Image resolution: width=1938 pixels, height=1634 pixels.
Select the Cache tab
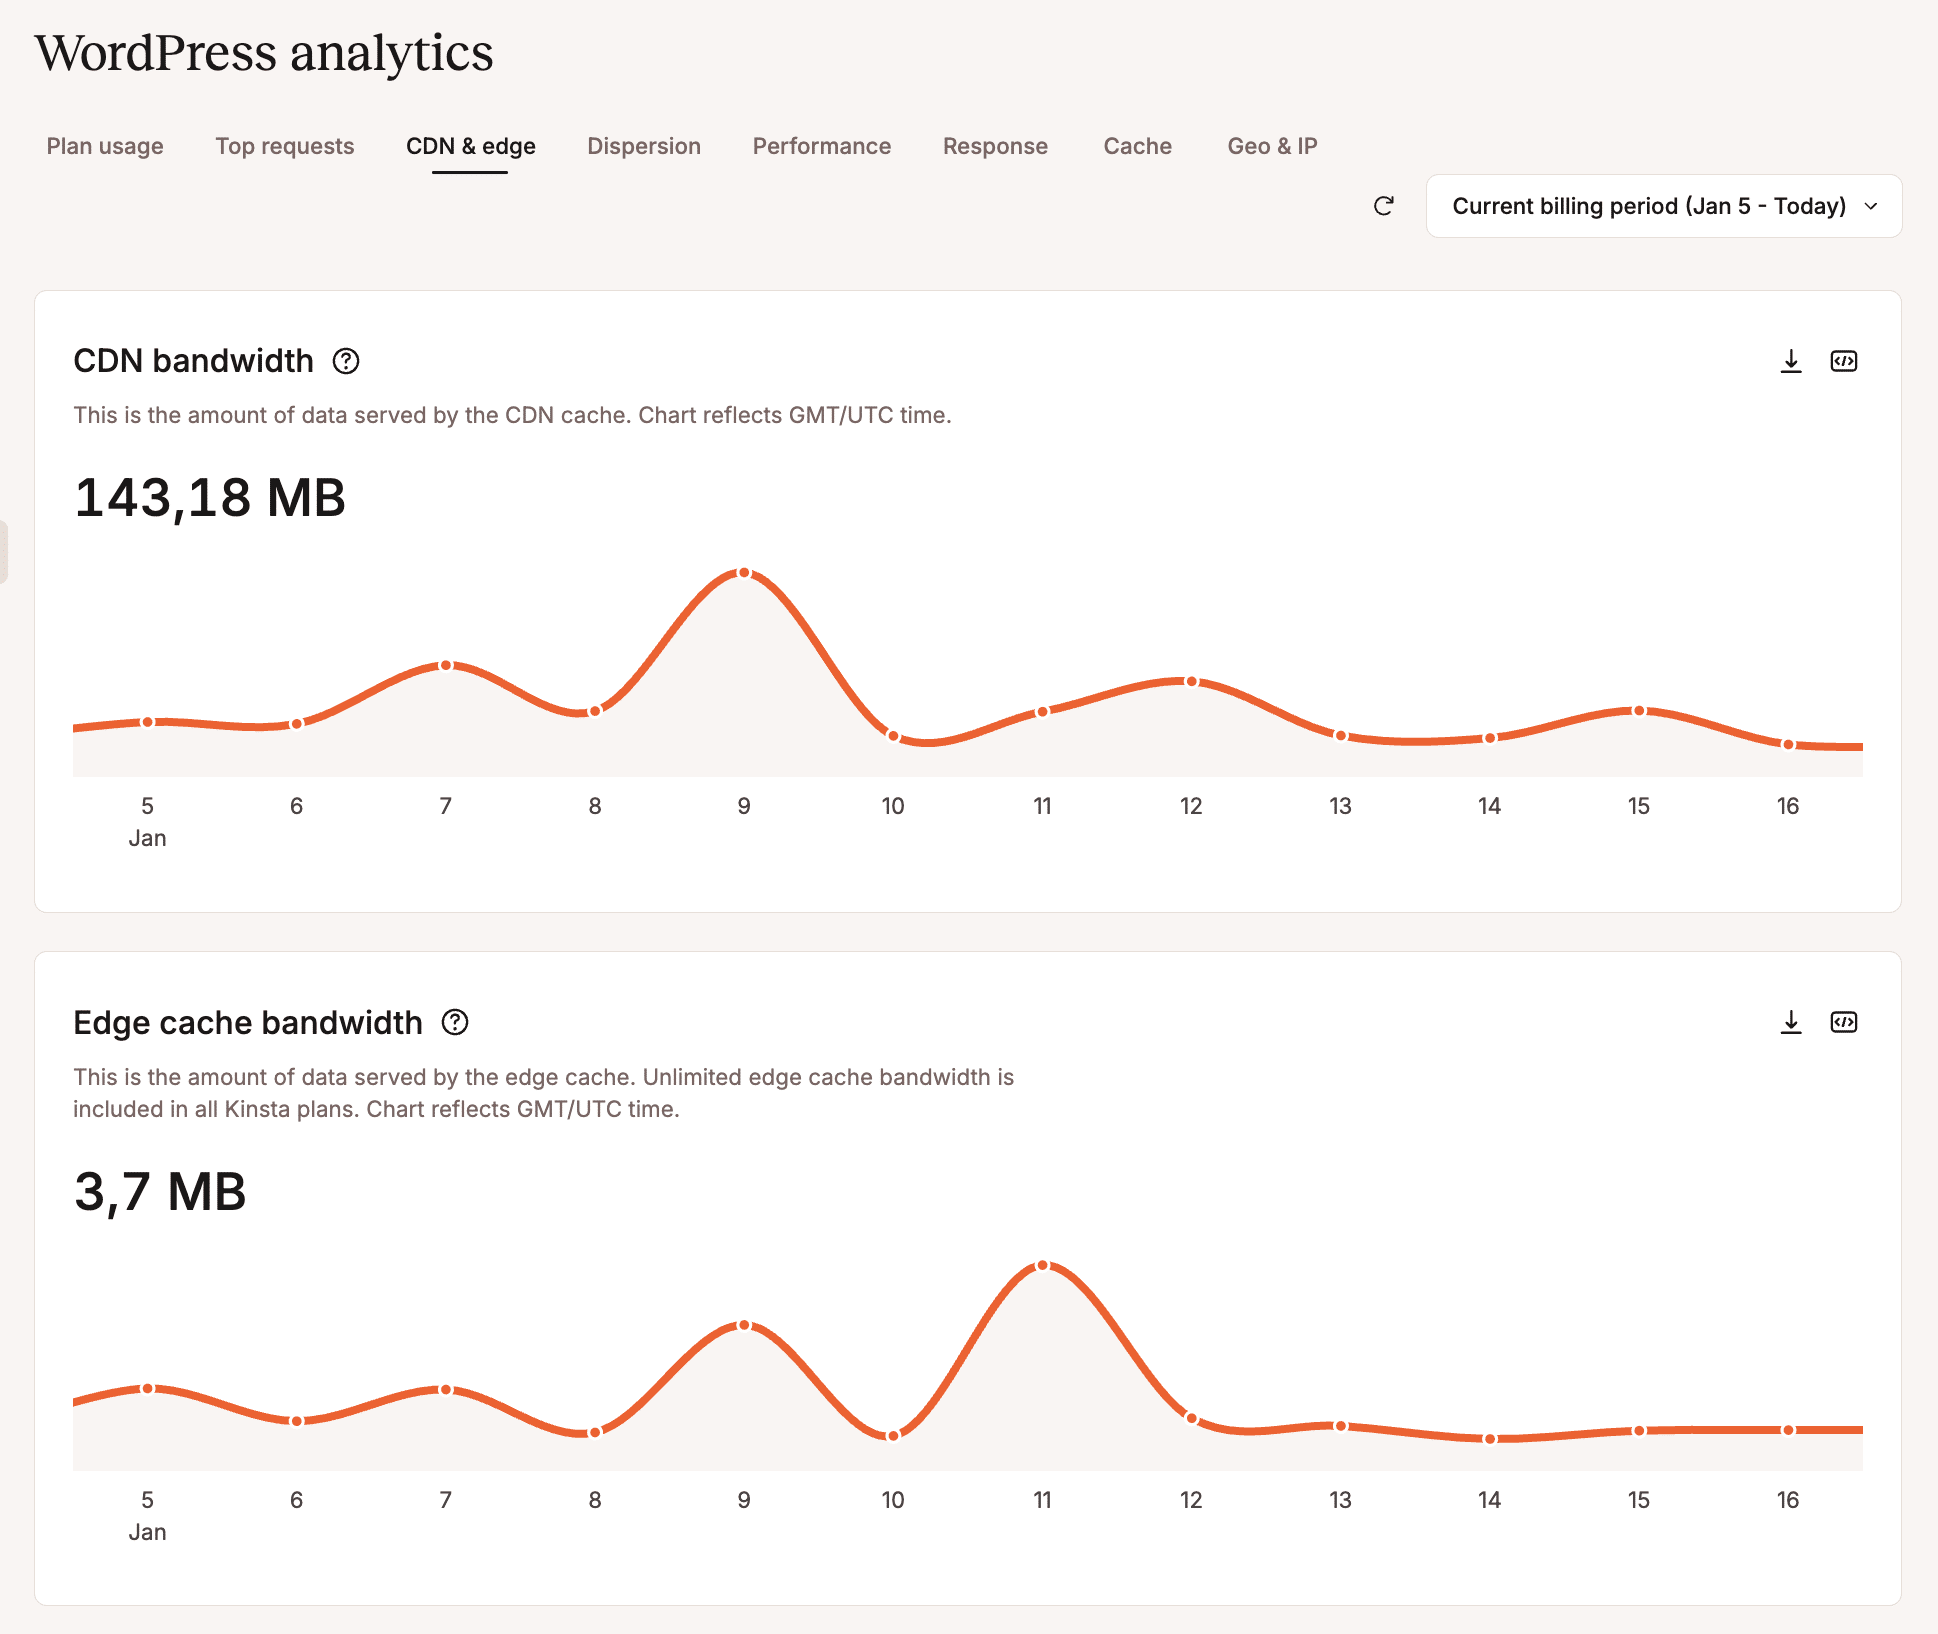point(1137,146)
